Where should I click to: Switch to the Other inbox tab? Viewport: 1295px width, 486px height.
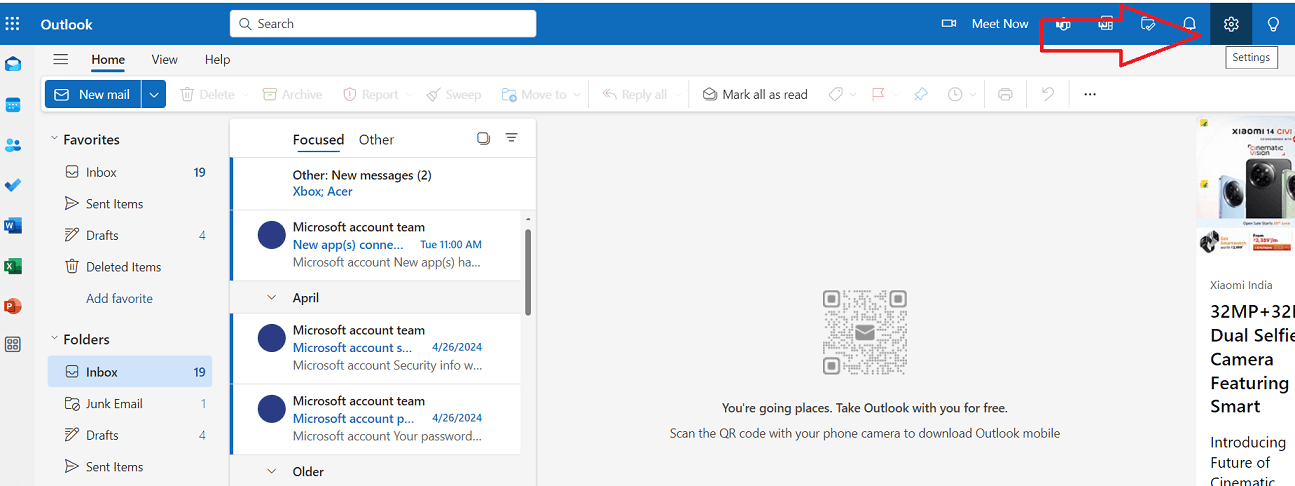pyautogui.click(x=376, y=140)
